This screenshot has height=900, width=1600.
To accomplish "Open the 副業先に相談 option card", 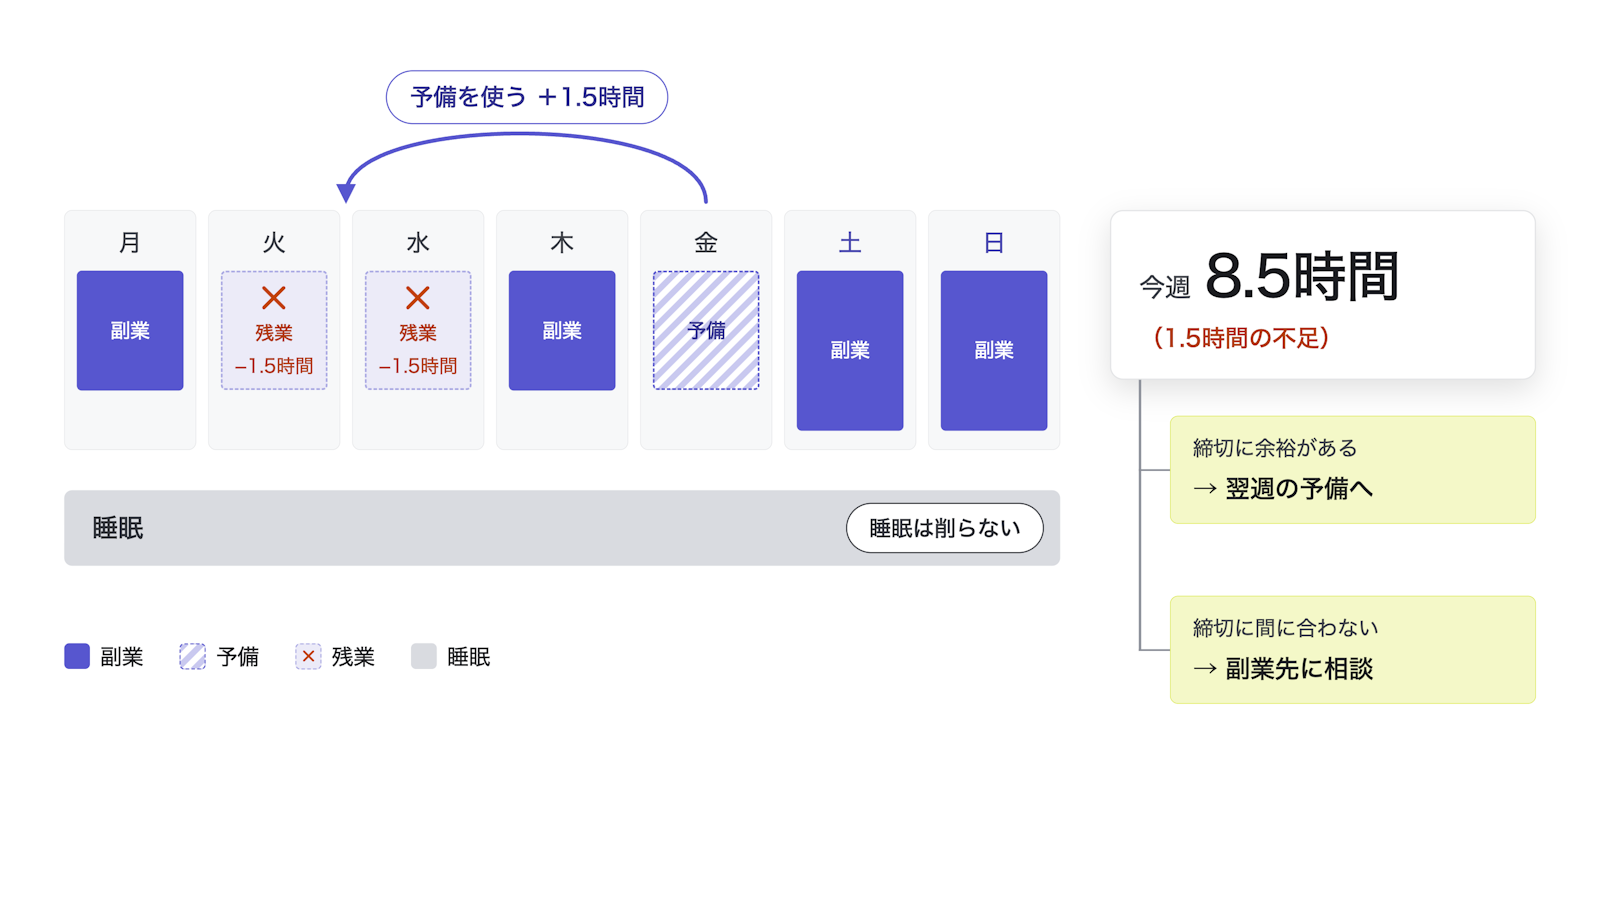I will (1353, 650).
